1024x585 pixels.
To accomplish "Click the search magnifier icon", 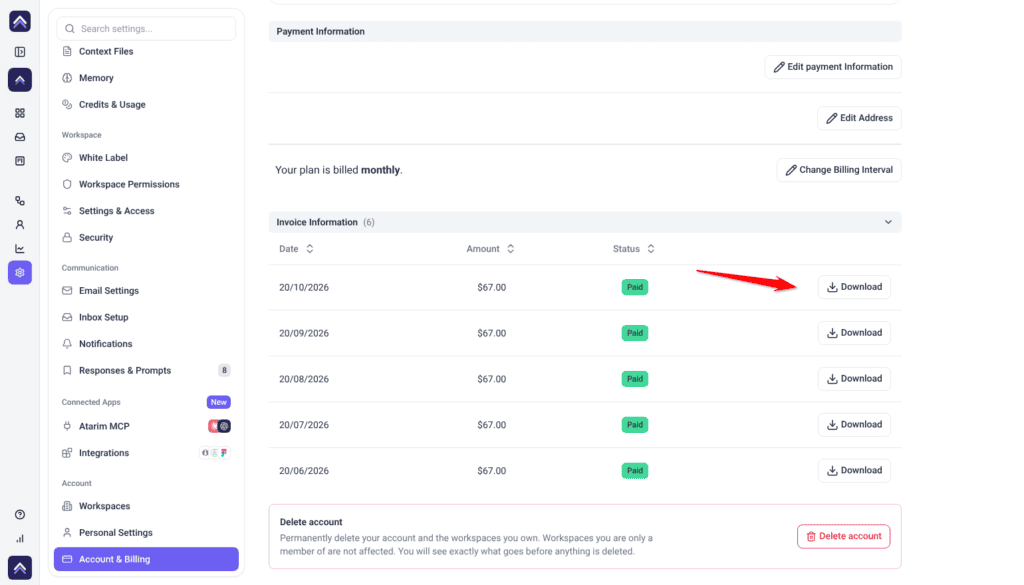I will click(x=70, y=29).
